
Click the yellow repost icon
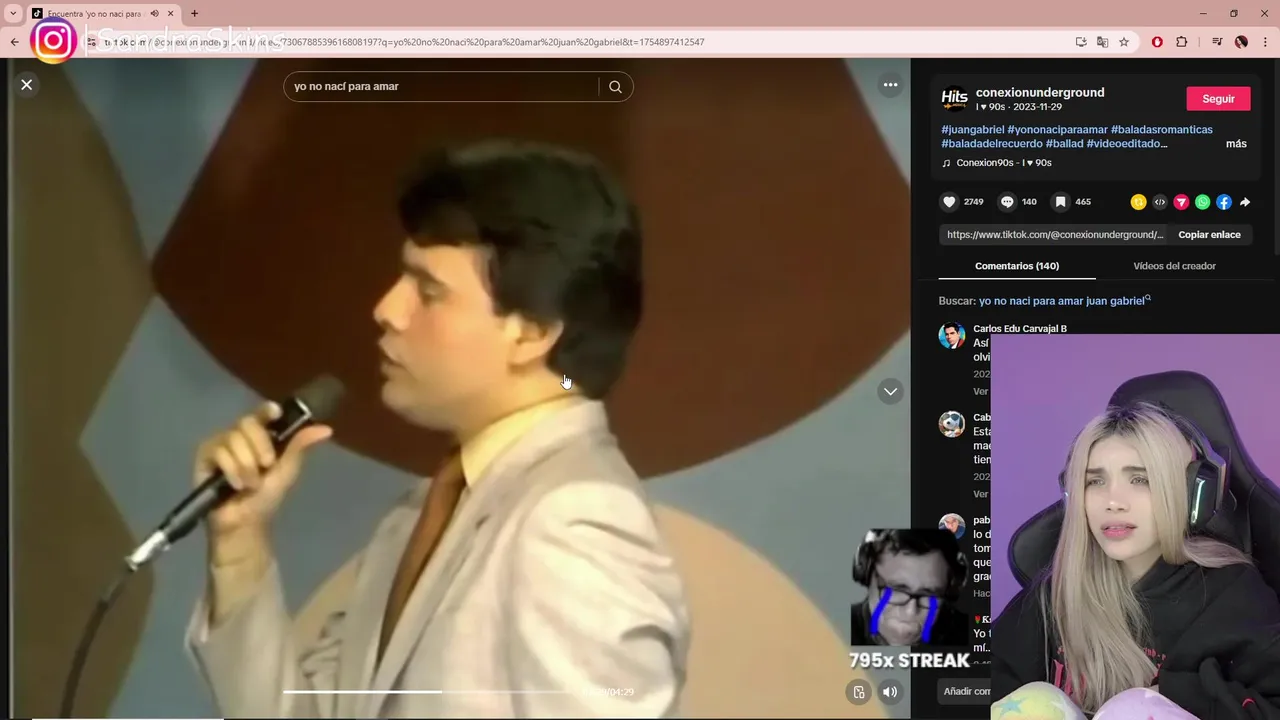[1138, 202]
